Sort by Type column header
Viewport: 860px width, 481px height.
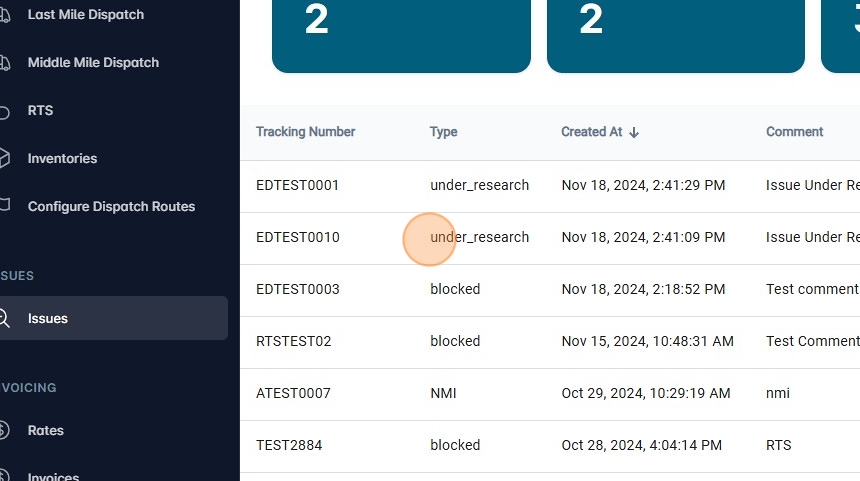443,132
